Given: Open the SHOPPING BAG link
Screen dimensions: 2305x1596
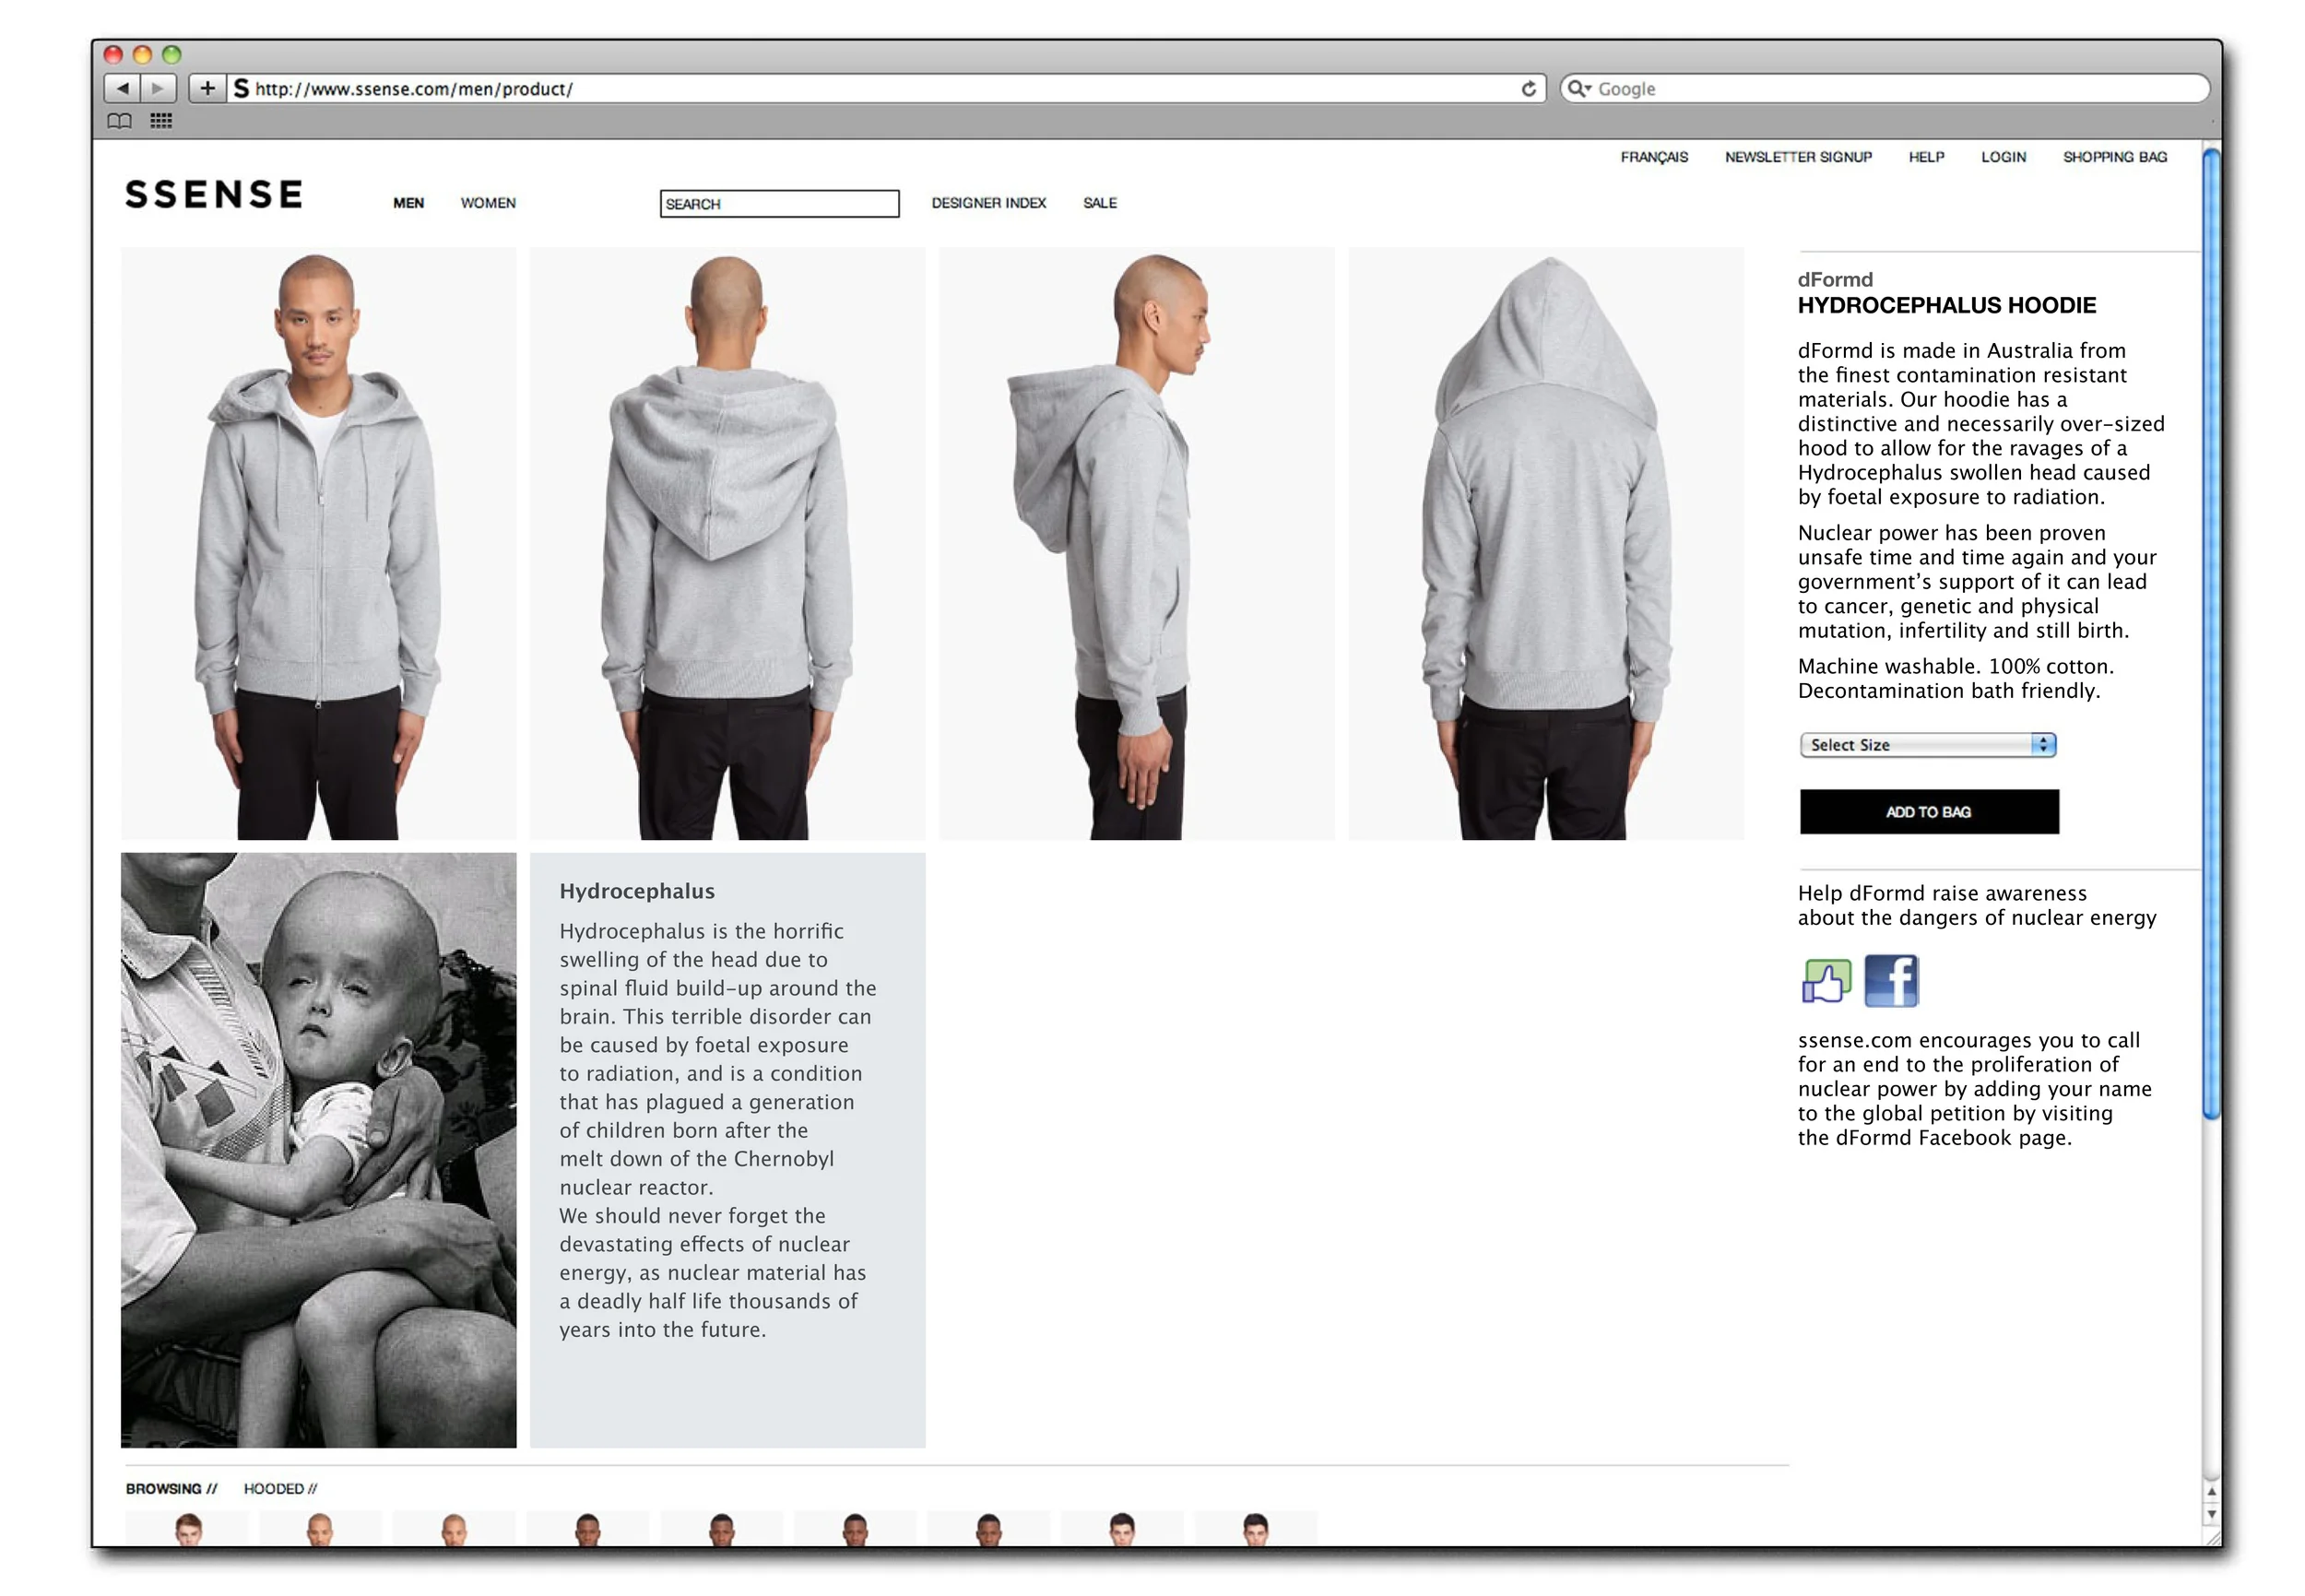Looking at the screenshot, I should pyautogui.click(x=2114, y=157).
